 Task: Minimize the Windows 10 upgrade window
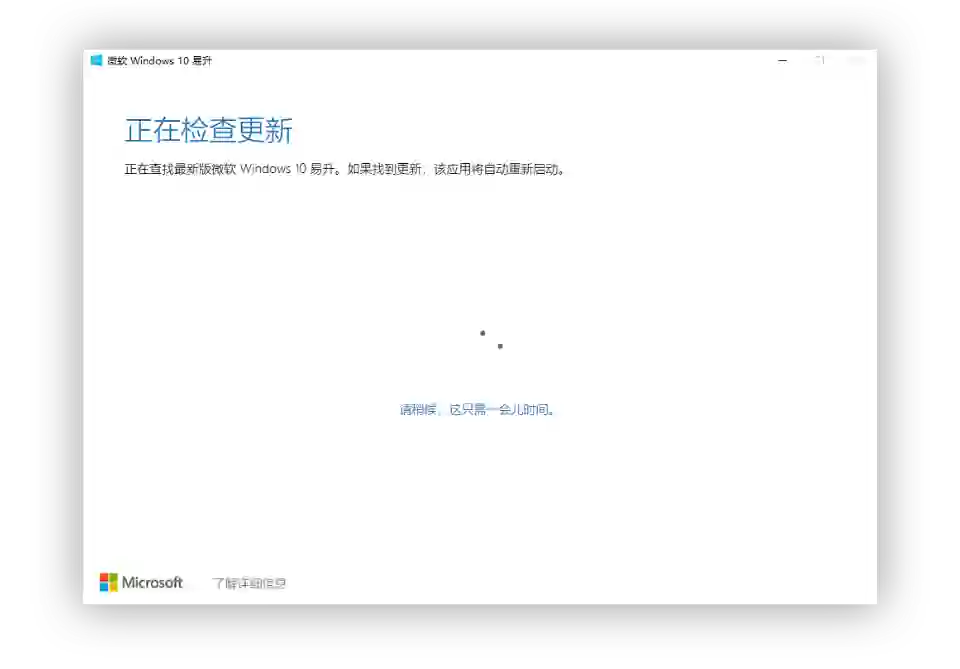click(782, 61)
